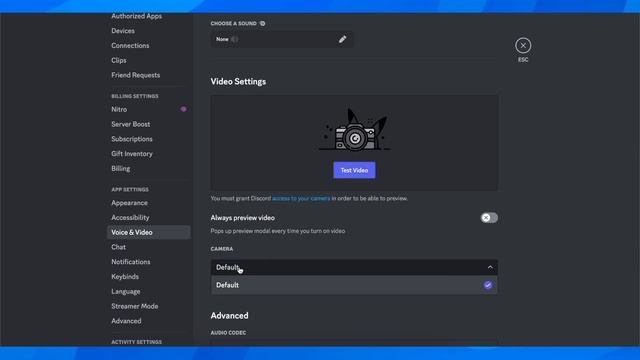640x360 pixels.
Task: Click the Activity Settings sidebar header
Action: point(136,342)
